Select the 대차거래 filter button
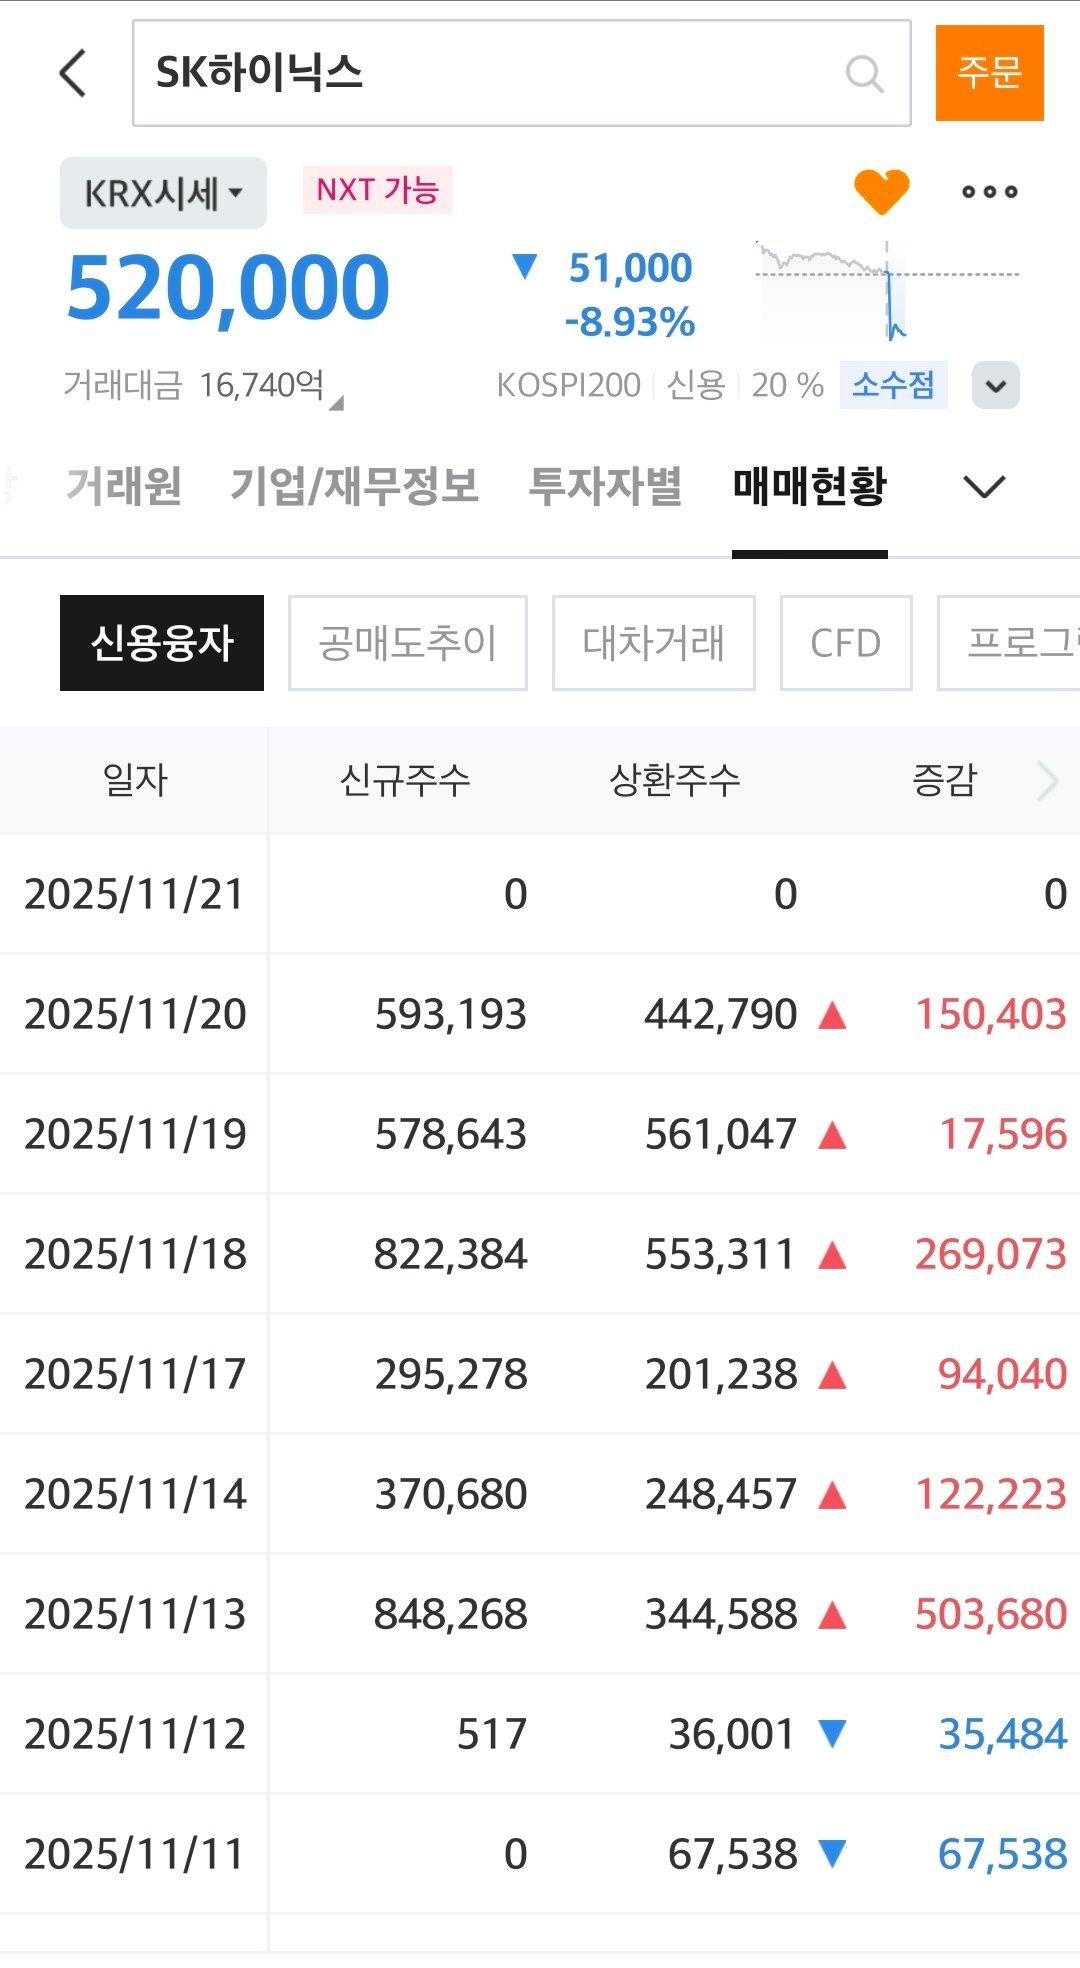Image resolution: width=1080 pixels, height=1968 pixels. pyautogui.click(x=654, y=643)
